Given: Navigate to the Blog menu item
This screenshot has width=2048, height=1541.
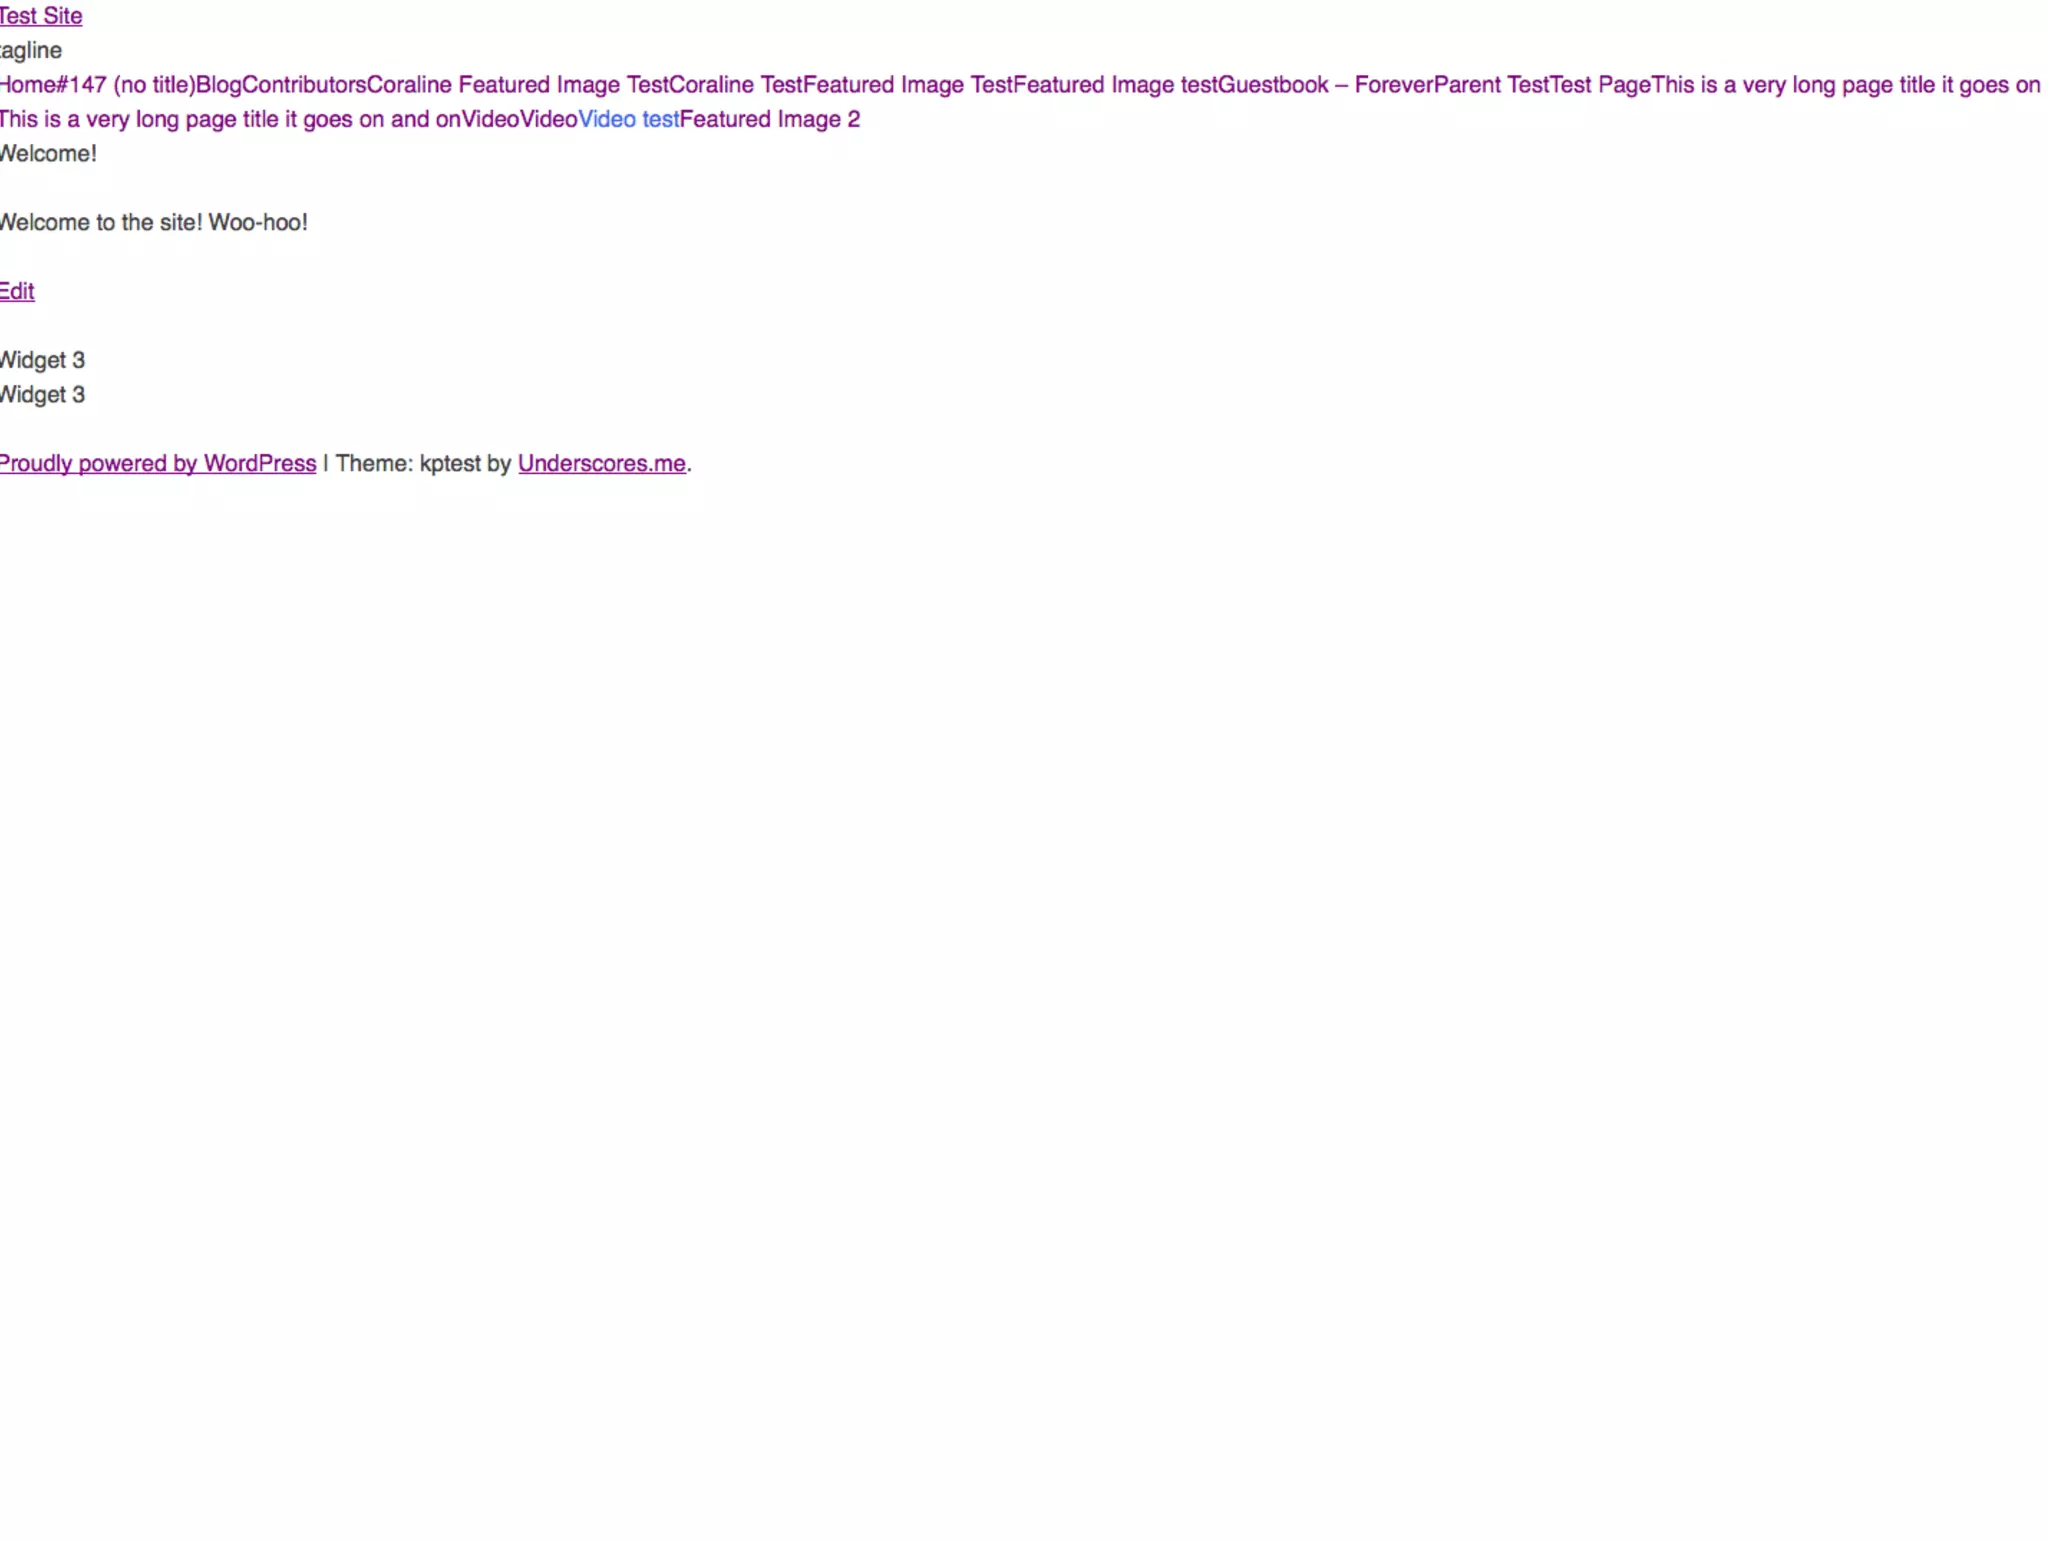Looking at the screenshot, I should click(219, 85).
